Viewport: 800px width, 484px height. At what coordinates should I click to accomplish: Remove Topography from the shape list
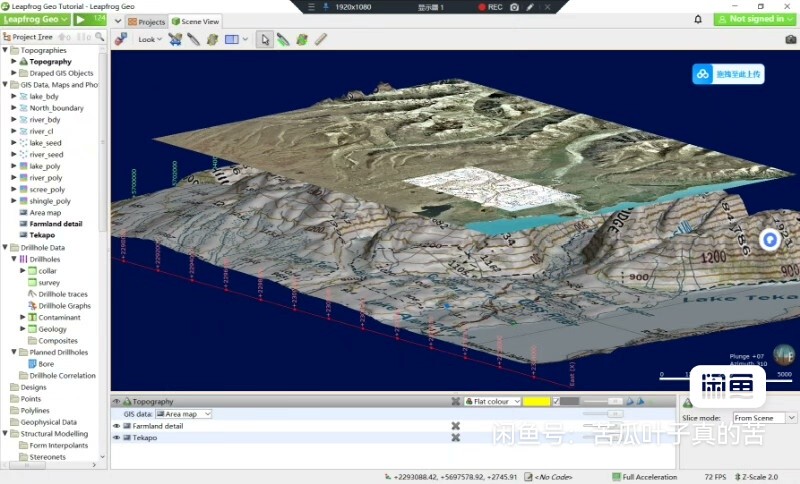[x=456, y=401]
